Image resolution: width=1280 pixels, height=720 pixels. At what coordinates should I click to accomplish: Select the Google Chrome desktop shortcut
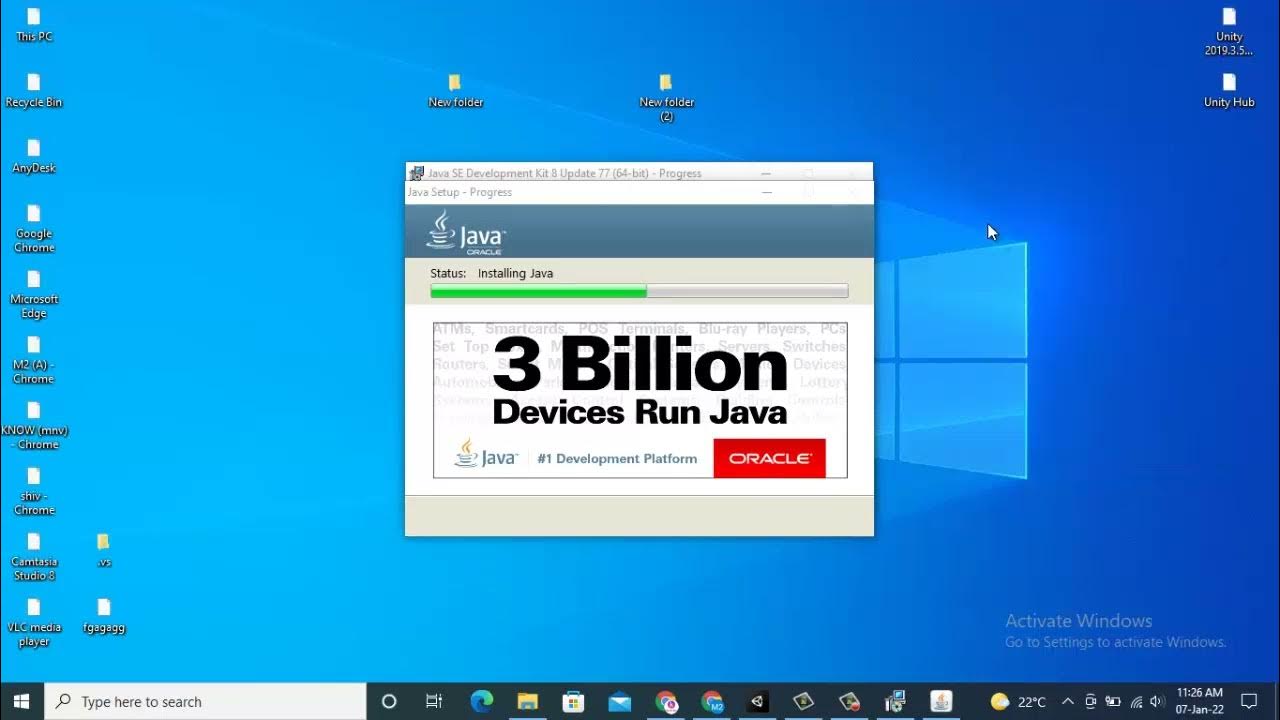34,228
